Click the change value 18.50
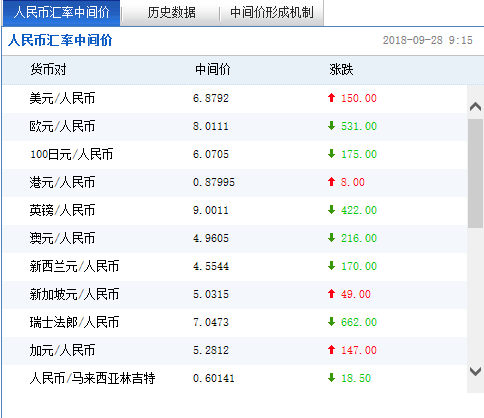The image size is (484, 418). [356, 378]
